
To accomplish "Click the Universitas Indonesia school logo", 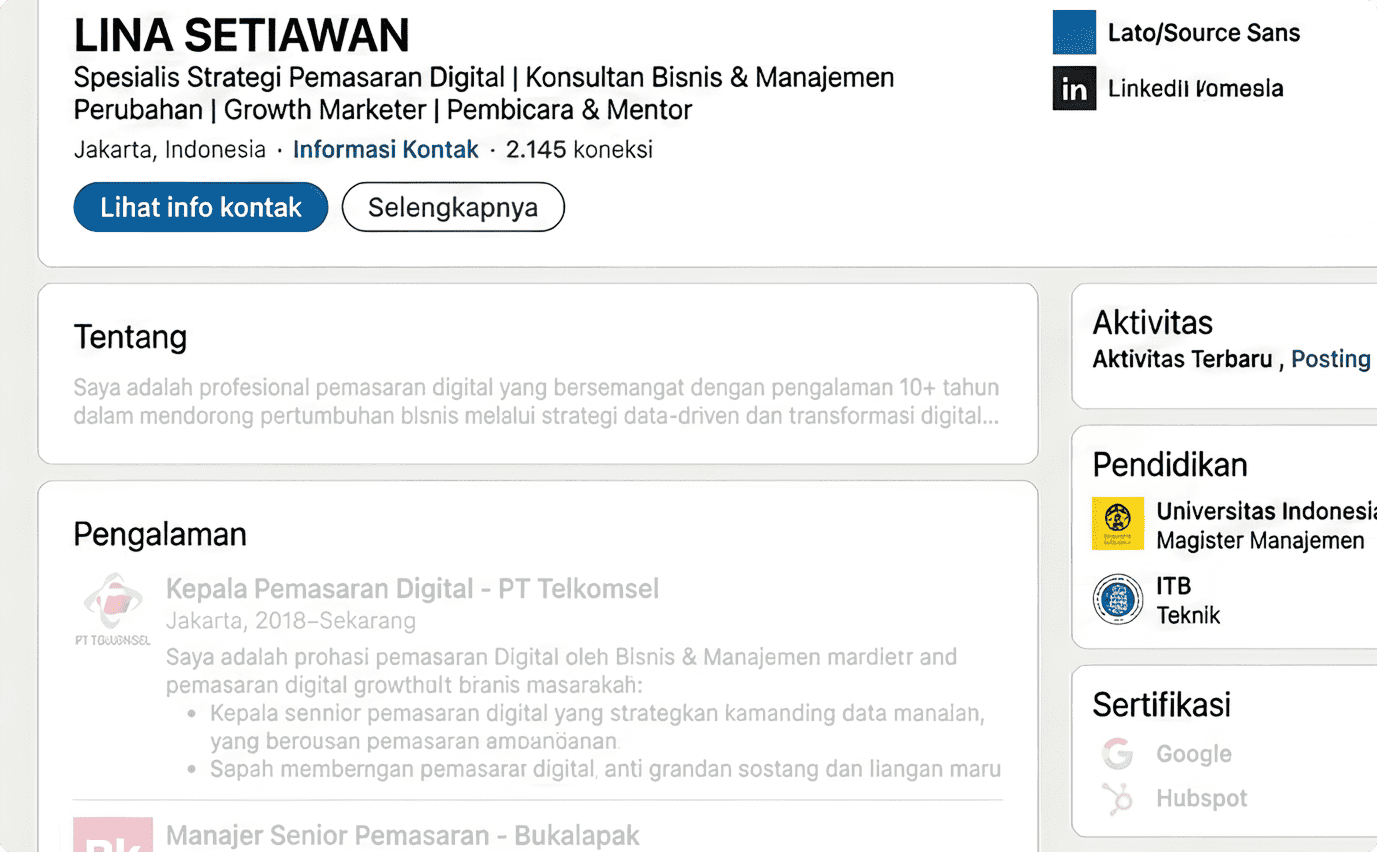I will coord(1117,524).
